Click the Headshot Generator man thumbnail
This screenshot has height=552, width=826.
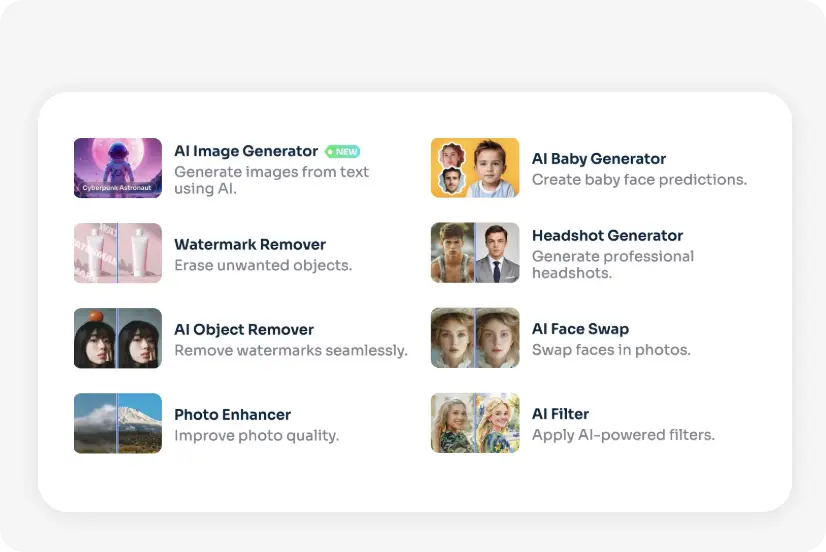point(475,253)
